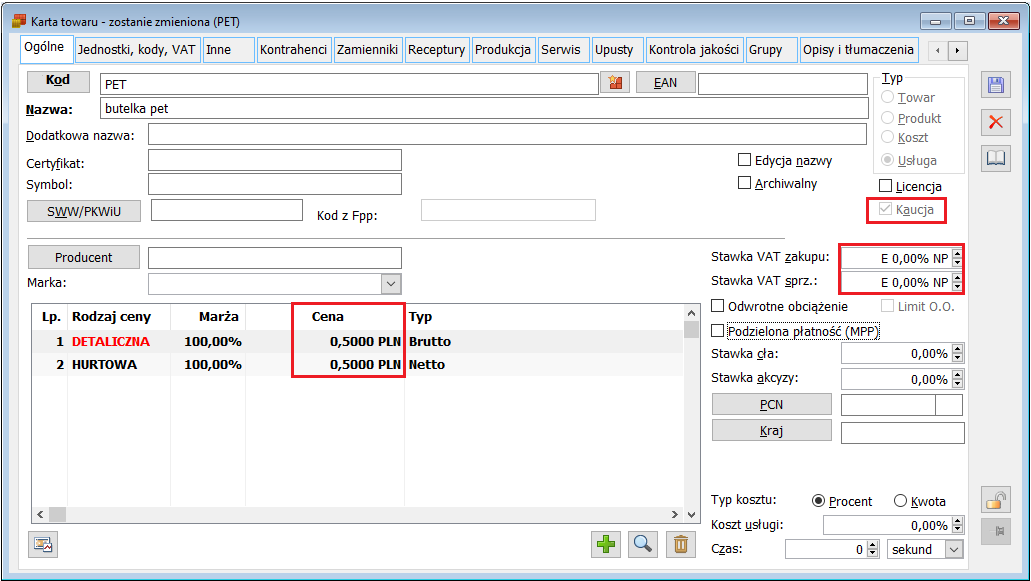This screenshot has width=1031, height=581.
Task: Click into the Dodatkowa nazwa field
Action: [507, 134]
